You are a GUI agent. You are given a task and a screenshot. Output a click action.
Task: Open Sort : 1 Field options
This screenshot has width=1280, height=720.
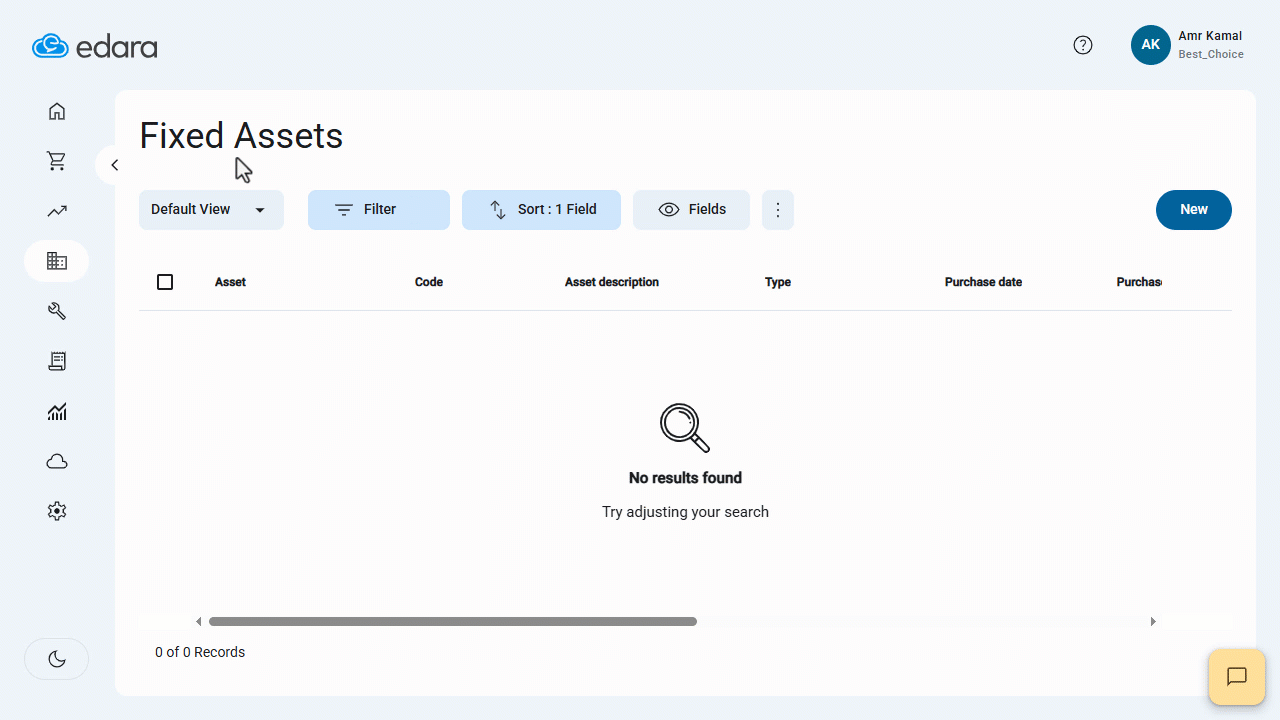pos(541,210)
